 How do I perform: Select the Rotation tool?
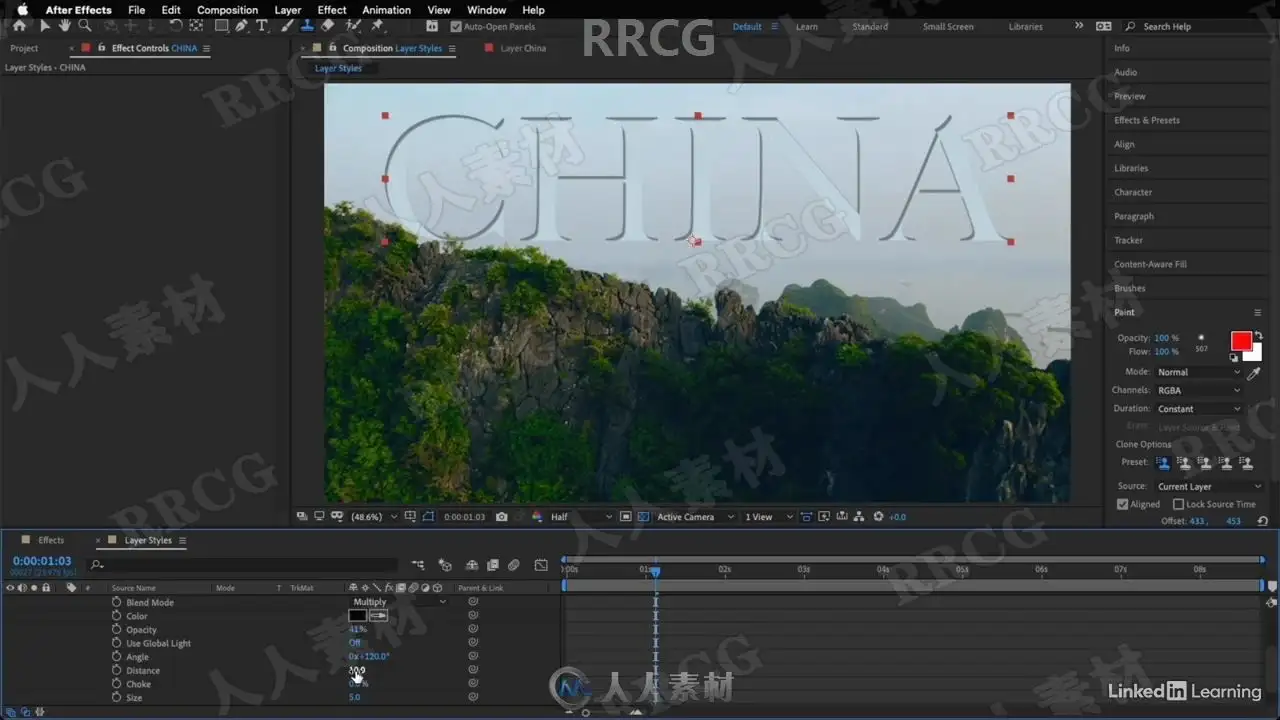coord(177,26)
